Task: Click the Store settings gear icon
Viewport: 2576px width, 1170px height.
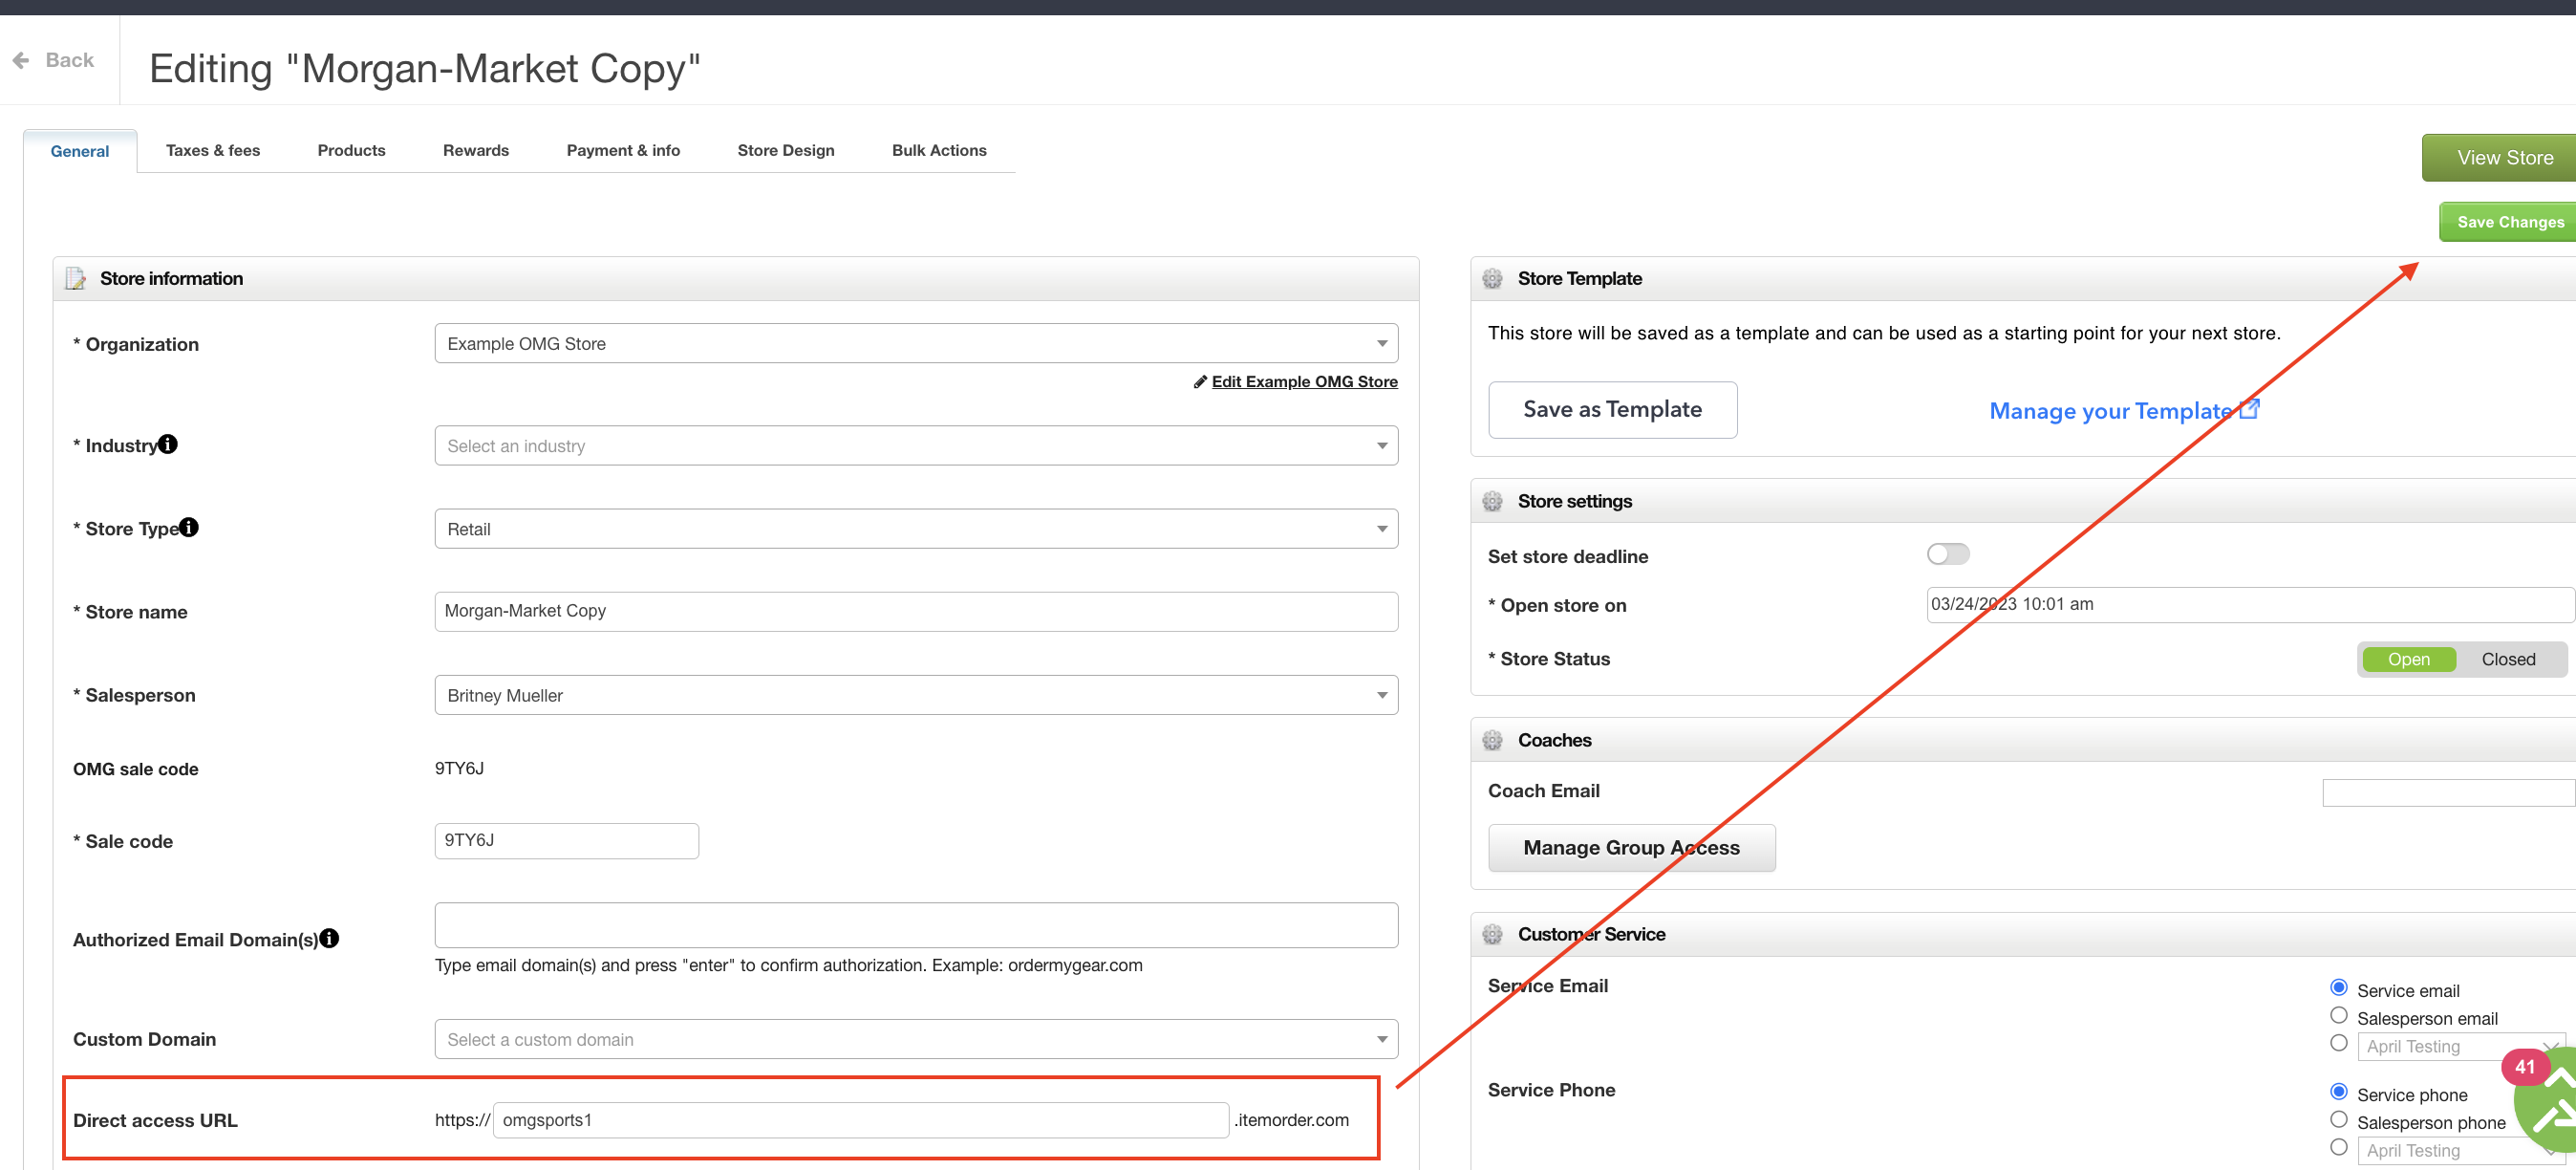Action: click(x=1492, y=501)
